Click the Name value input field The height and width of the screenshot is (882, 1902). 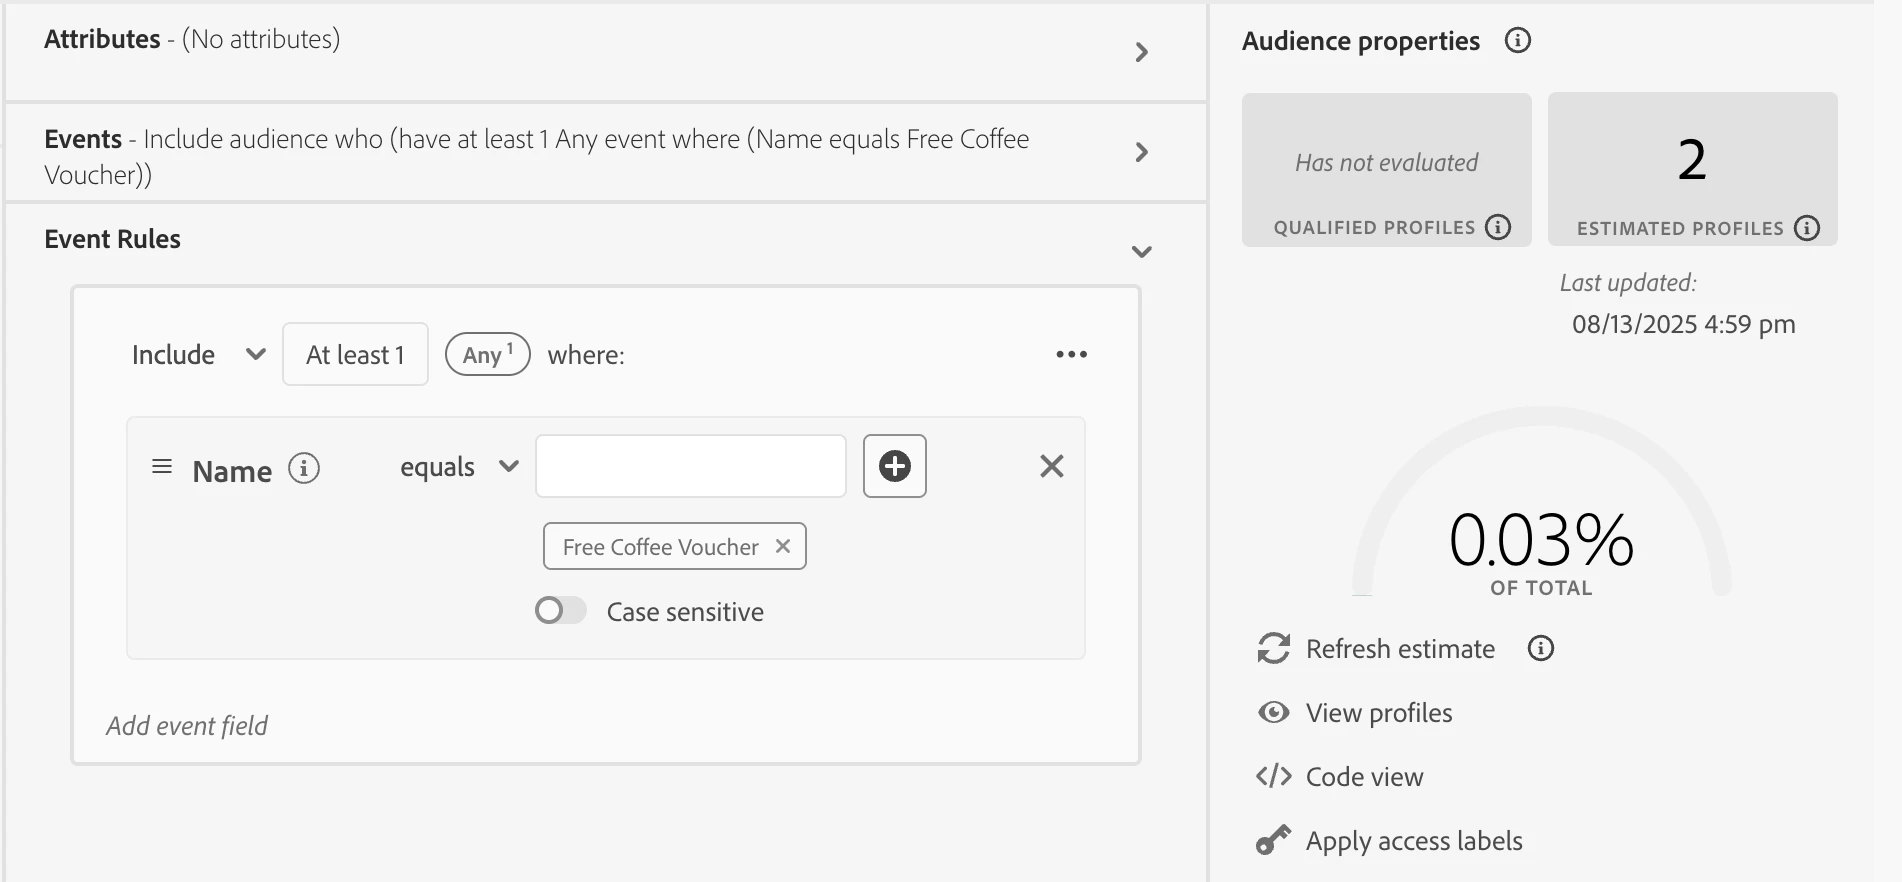[690, 466]
